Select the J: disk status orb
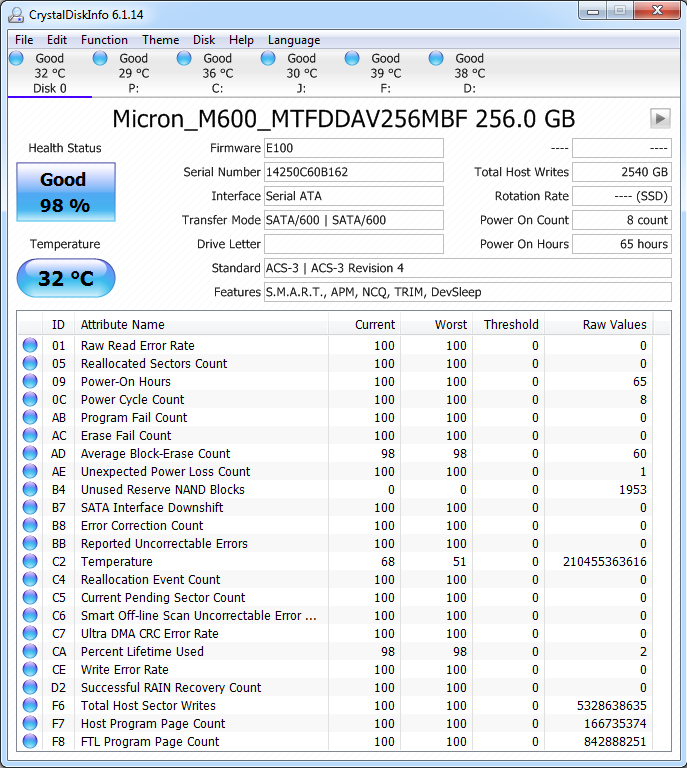 click(x=268, y=59)
